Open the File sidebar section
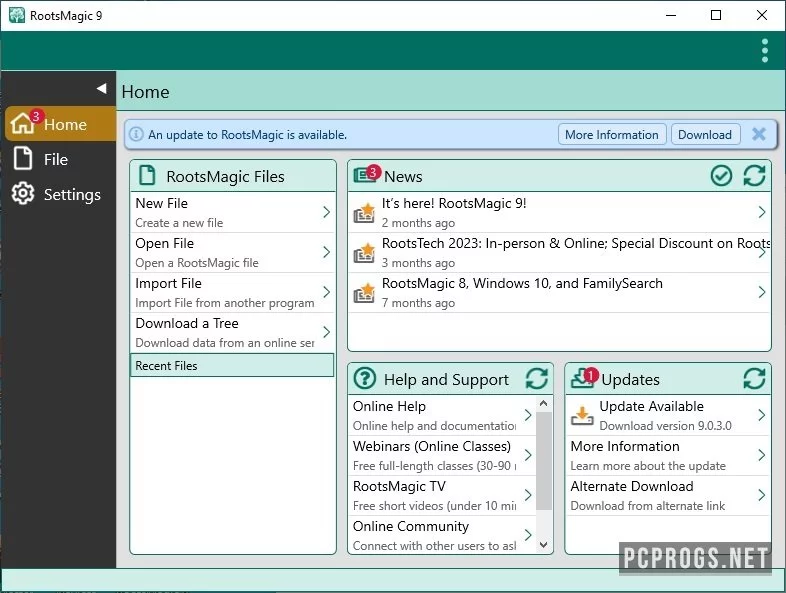The image size is (786, 593). 61,159
